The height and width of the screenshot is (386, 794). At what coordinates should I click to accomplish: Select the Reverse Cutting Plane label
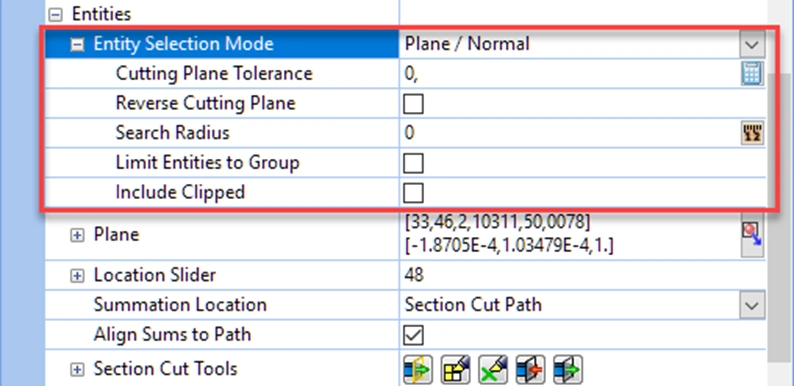coord(206,103)
